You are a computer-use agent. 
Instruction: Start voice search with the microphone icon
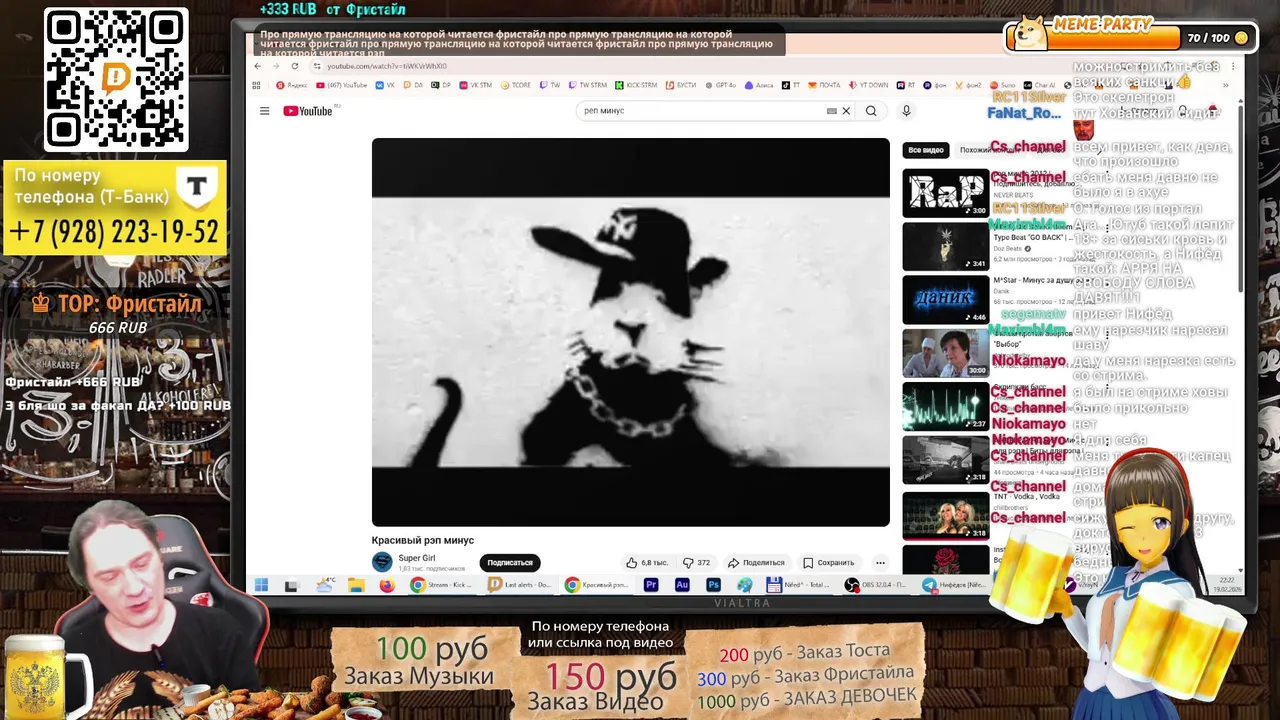tap(906, 111)
